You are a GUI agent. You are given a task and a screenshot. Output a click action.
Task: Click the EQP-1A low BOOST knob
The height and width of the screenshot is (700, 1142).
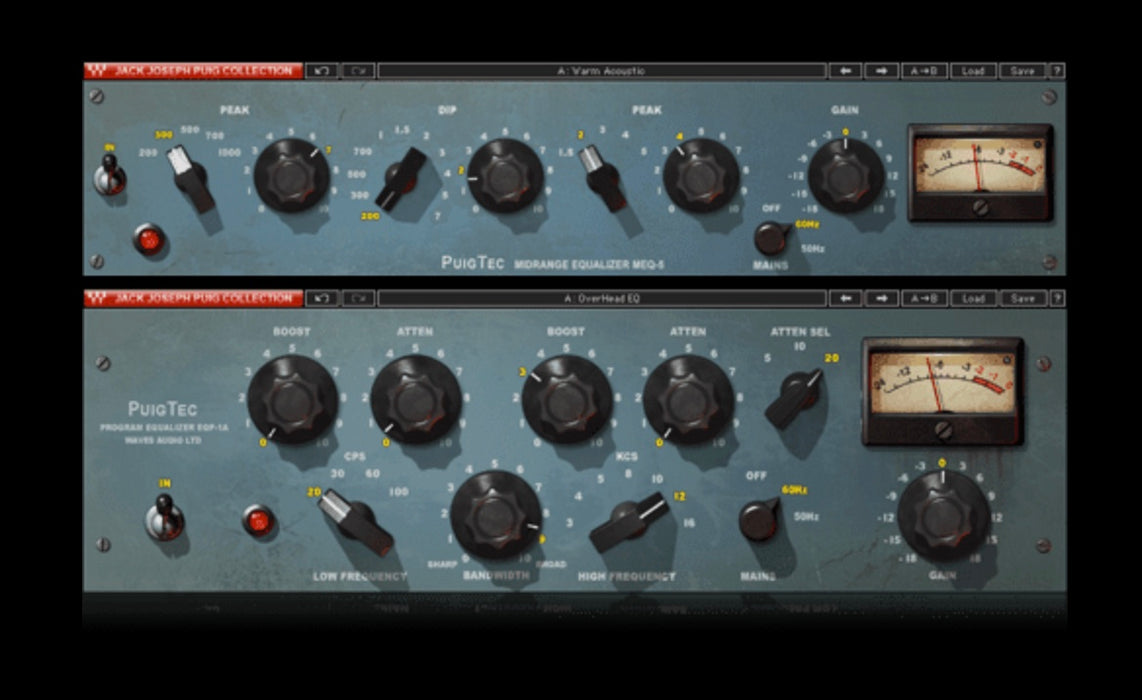click(x=292, y=400)
